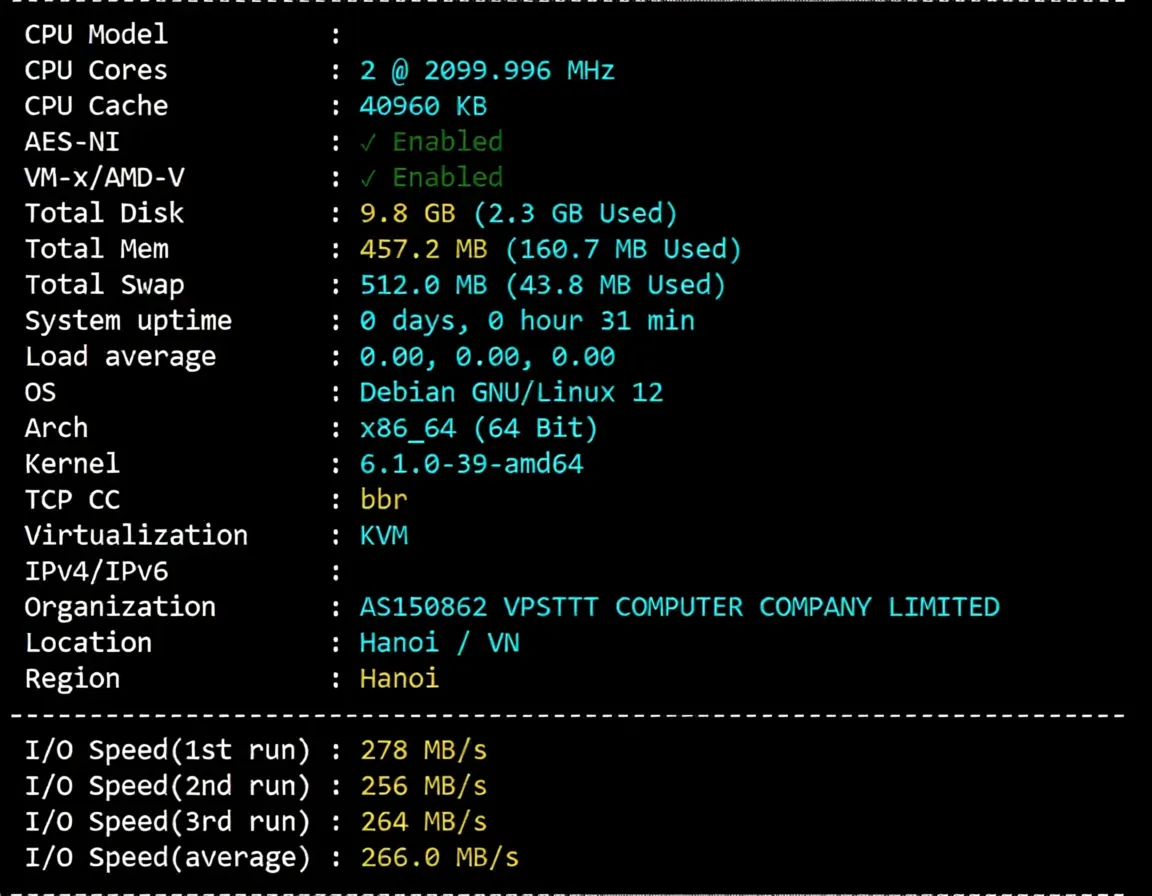
Task: Click the x86_64 (64 Bit) arch text
Action: [x=478, y=428]
